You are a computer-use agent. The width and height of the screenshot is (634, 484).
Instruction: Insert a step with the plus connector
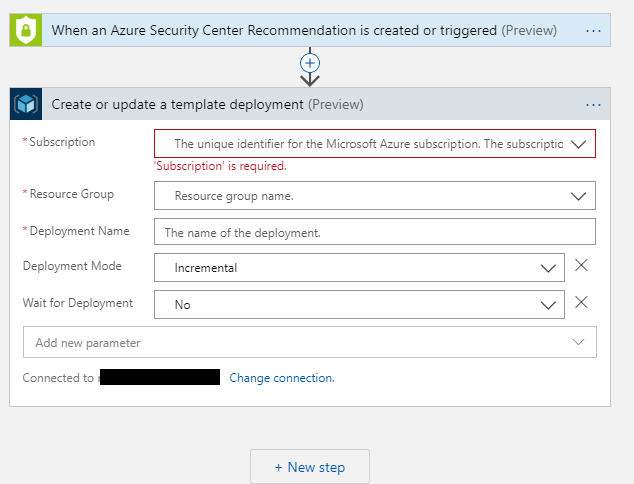point(310,63)
